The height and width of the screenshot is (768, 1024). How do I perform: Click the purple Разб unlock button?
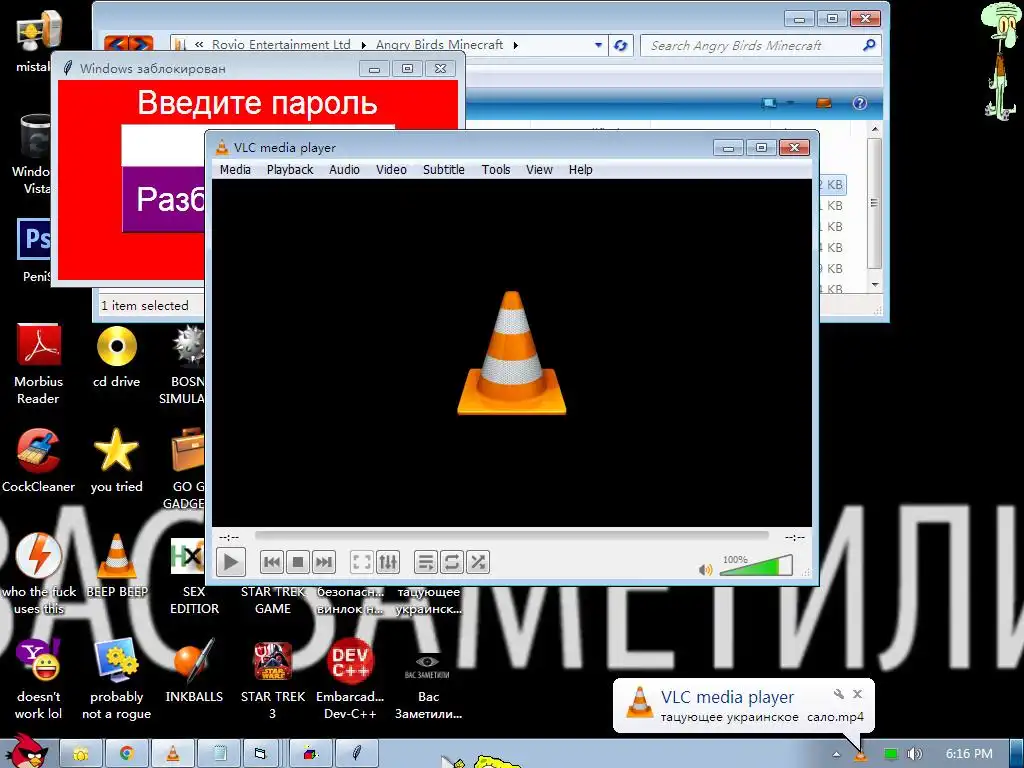(x=163, y=199)
